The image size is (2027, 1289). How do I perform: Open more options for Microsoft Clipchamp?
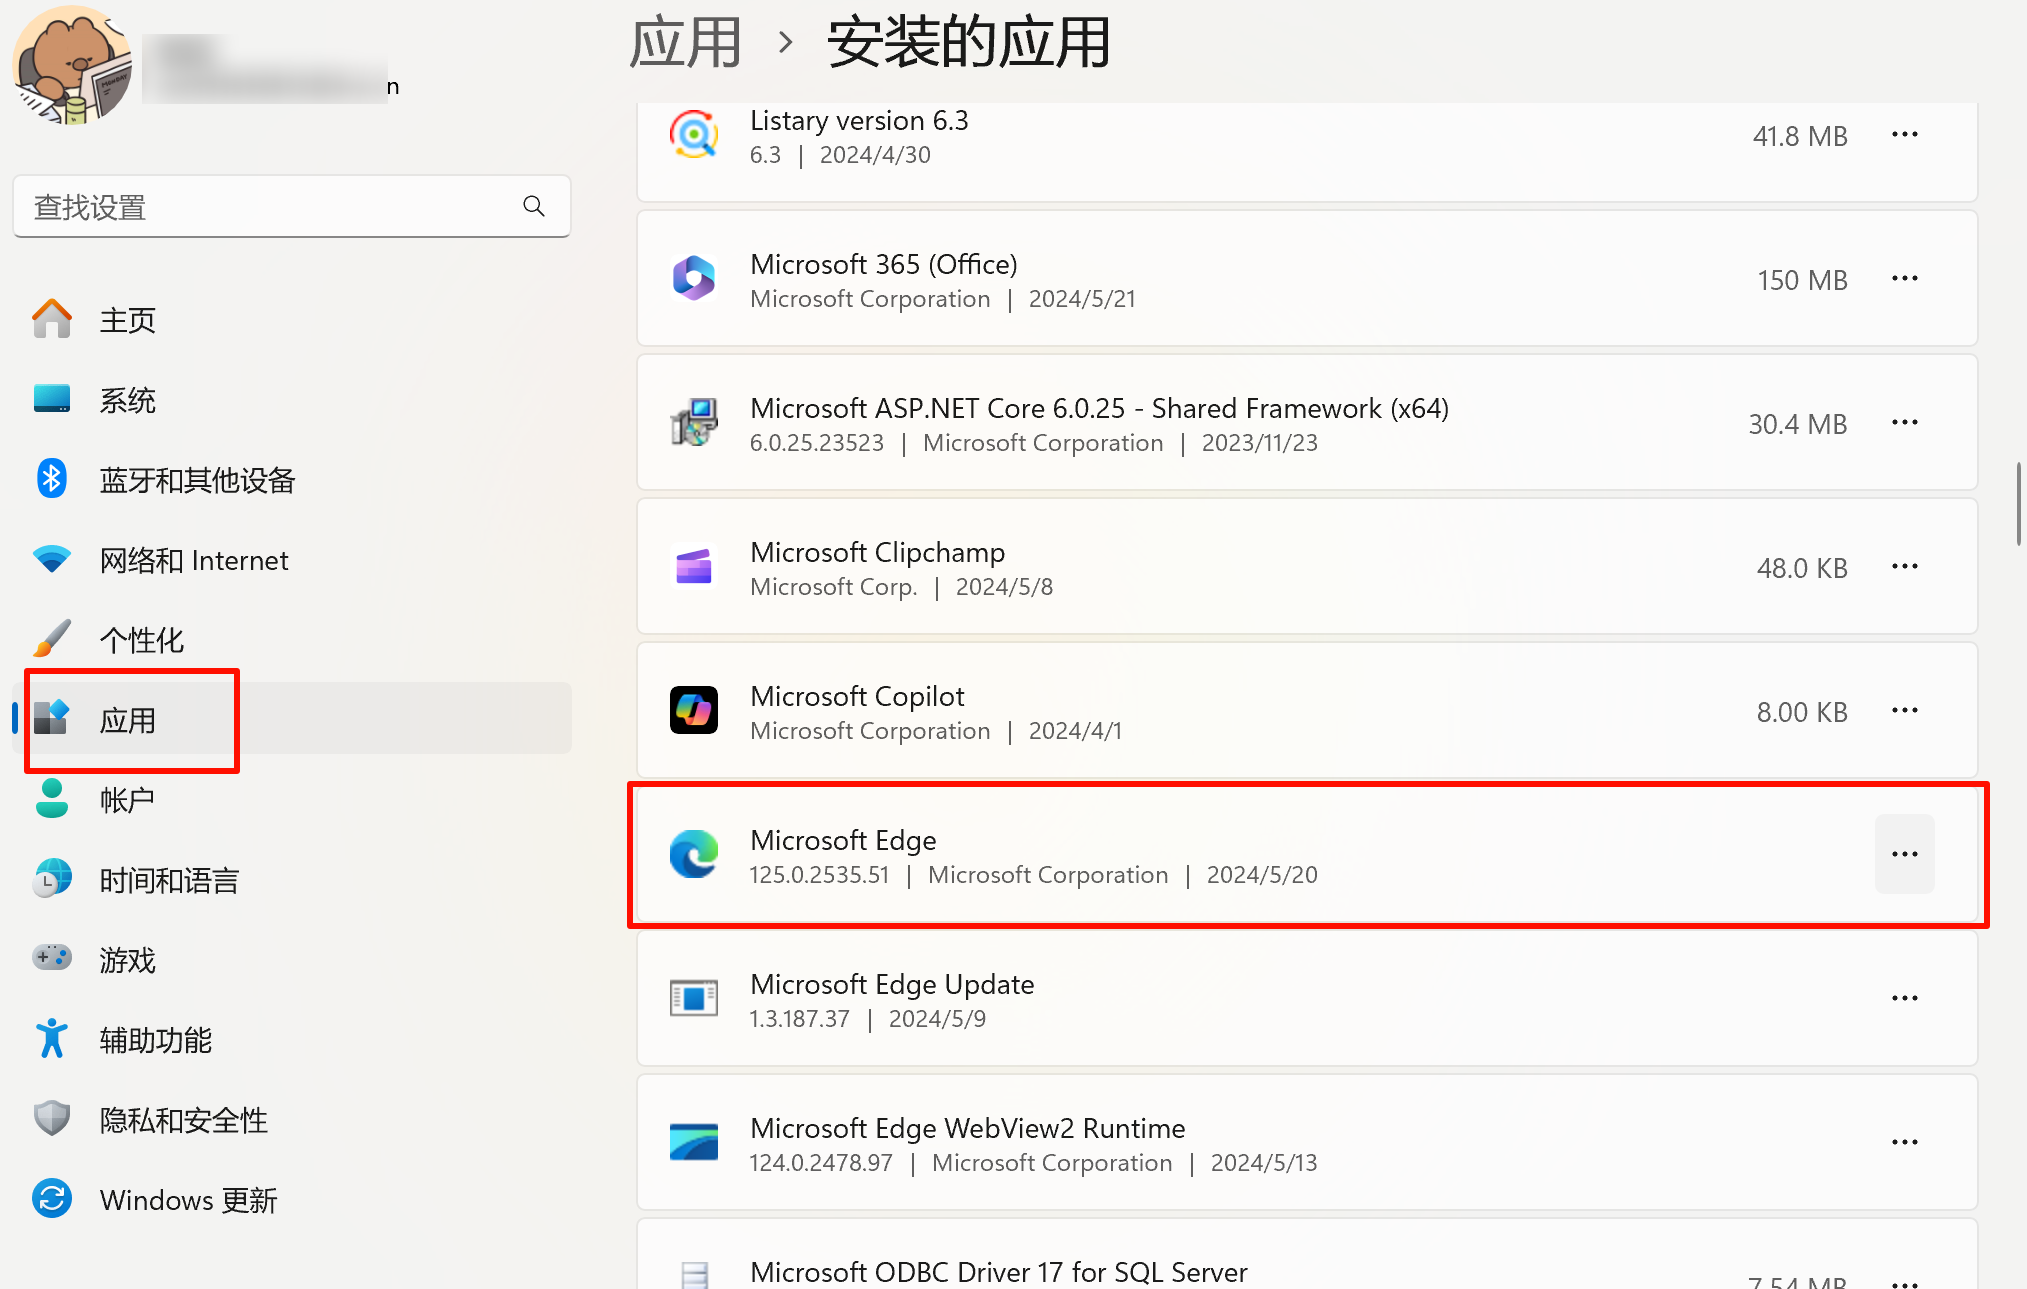(1904, 567)
